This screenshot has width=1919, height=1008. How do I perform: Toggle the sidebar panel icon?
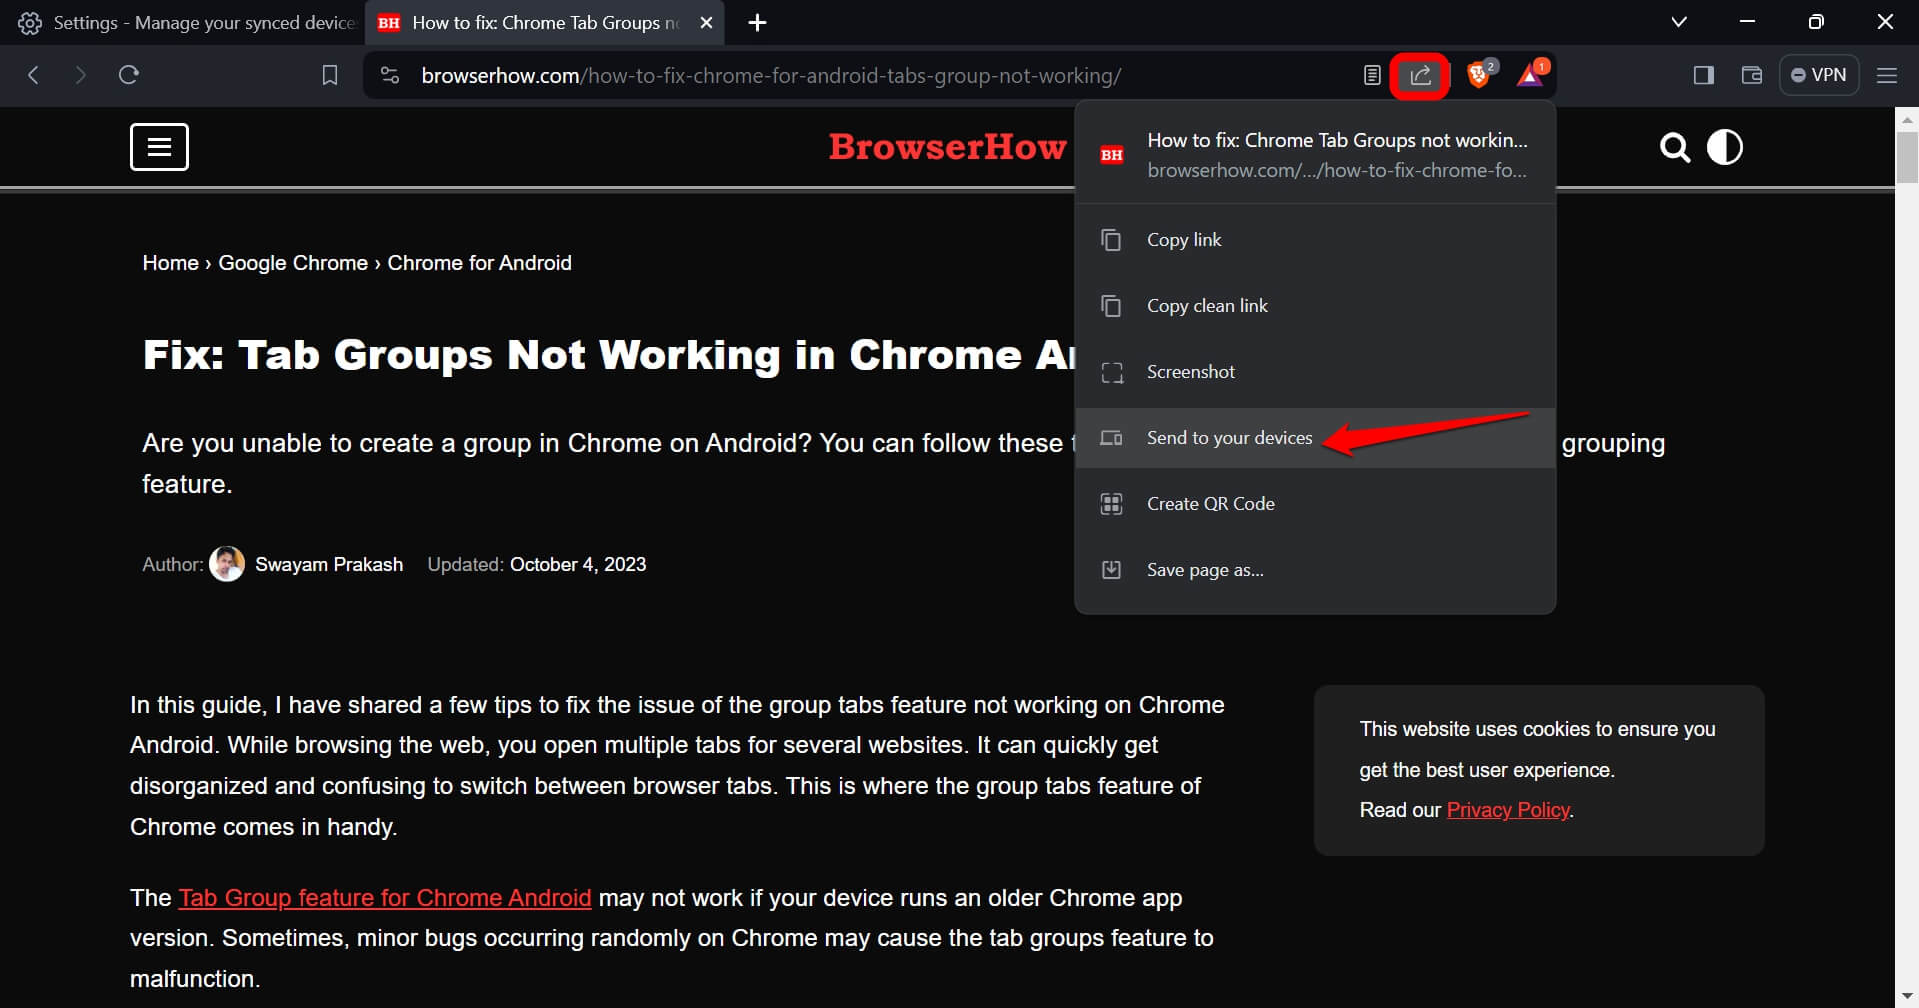coord(1704,75)
